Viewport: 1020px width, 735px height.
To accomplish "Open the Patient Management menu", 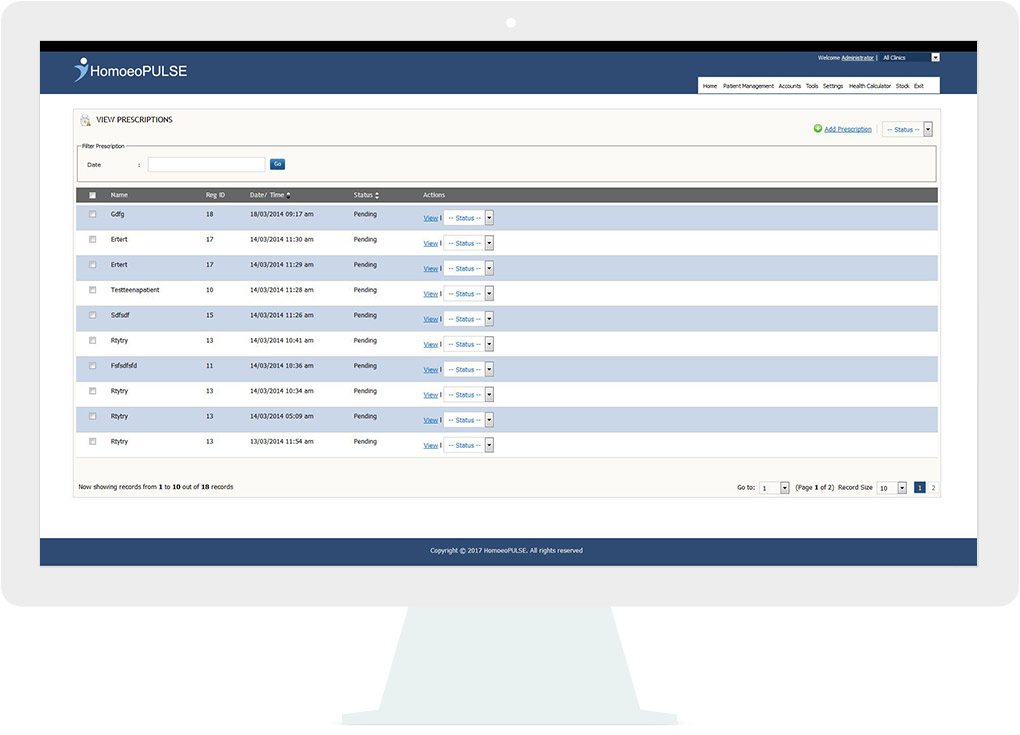I will point(748,86).
